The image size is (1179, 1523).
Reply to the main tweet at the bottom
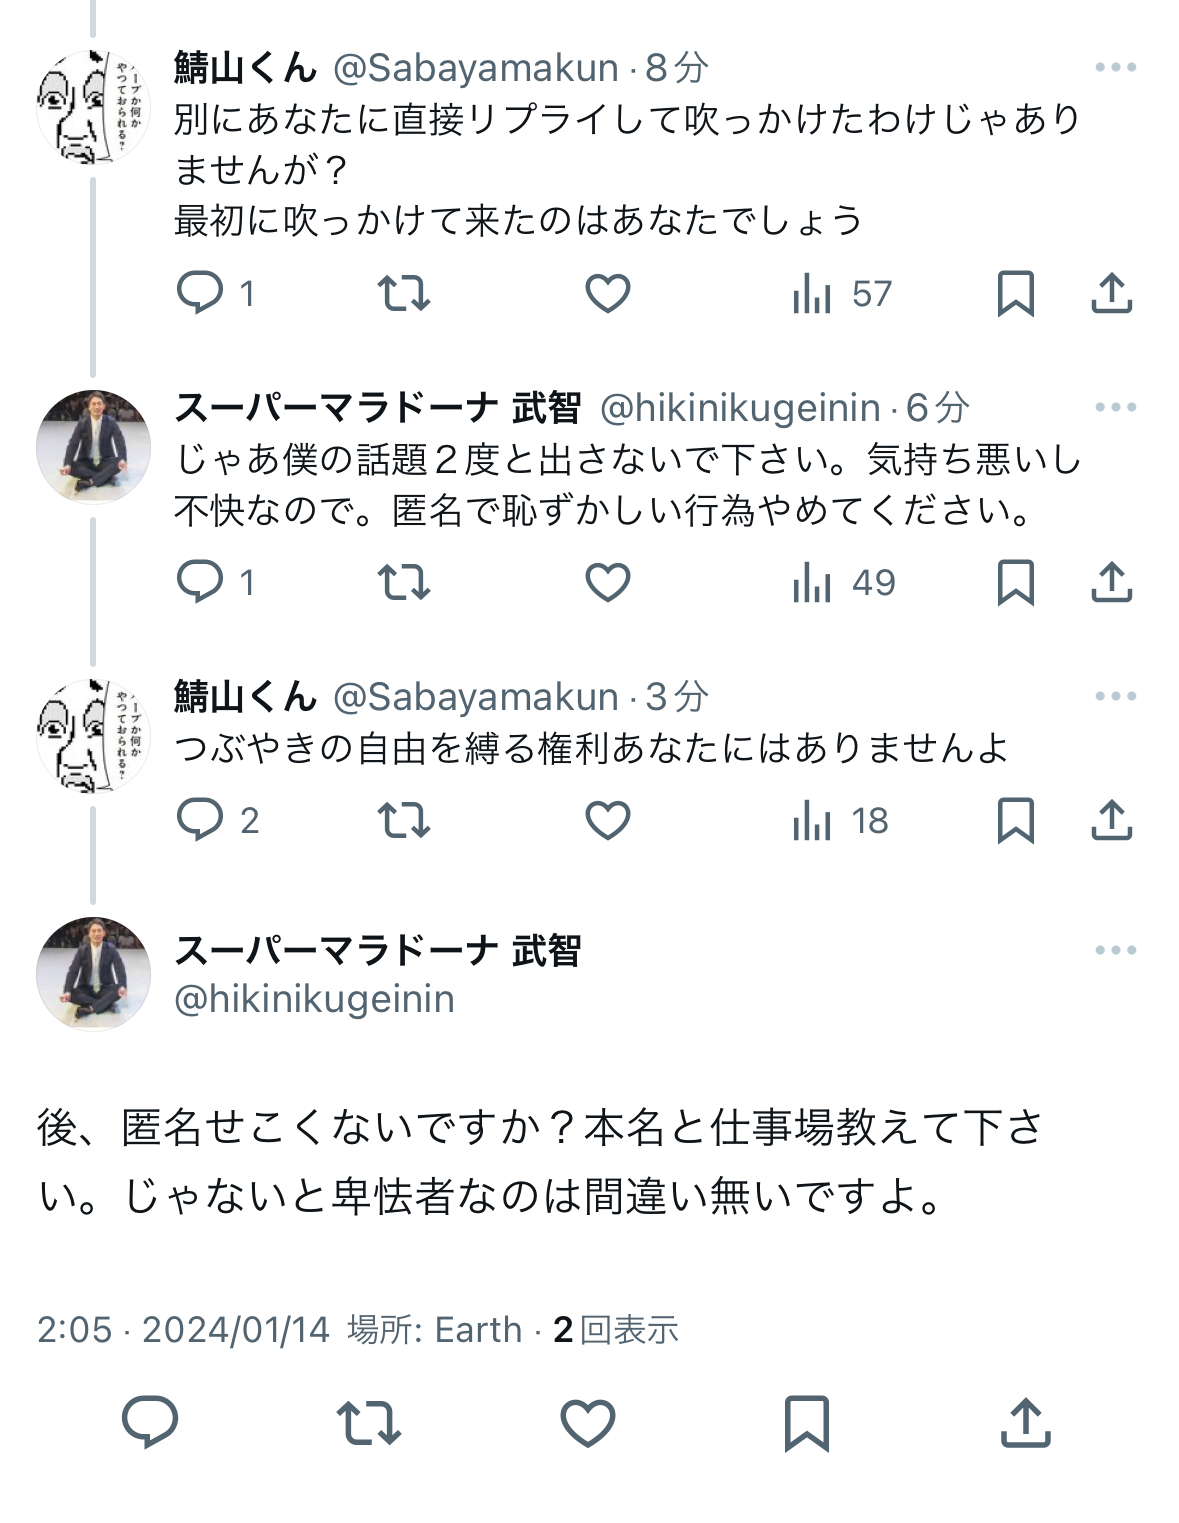150,1423
